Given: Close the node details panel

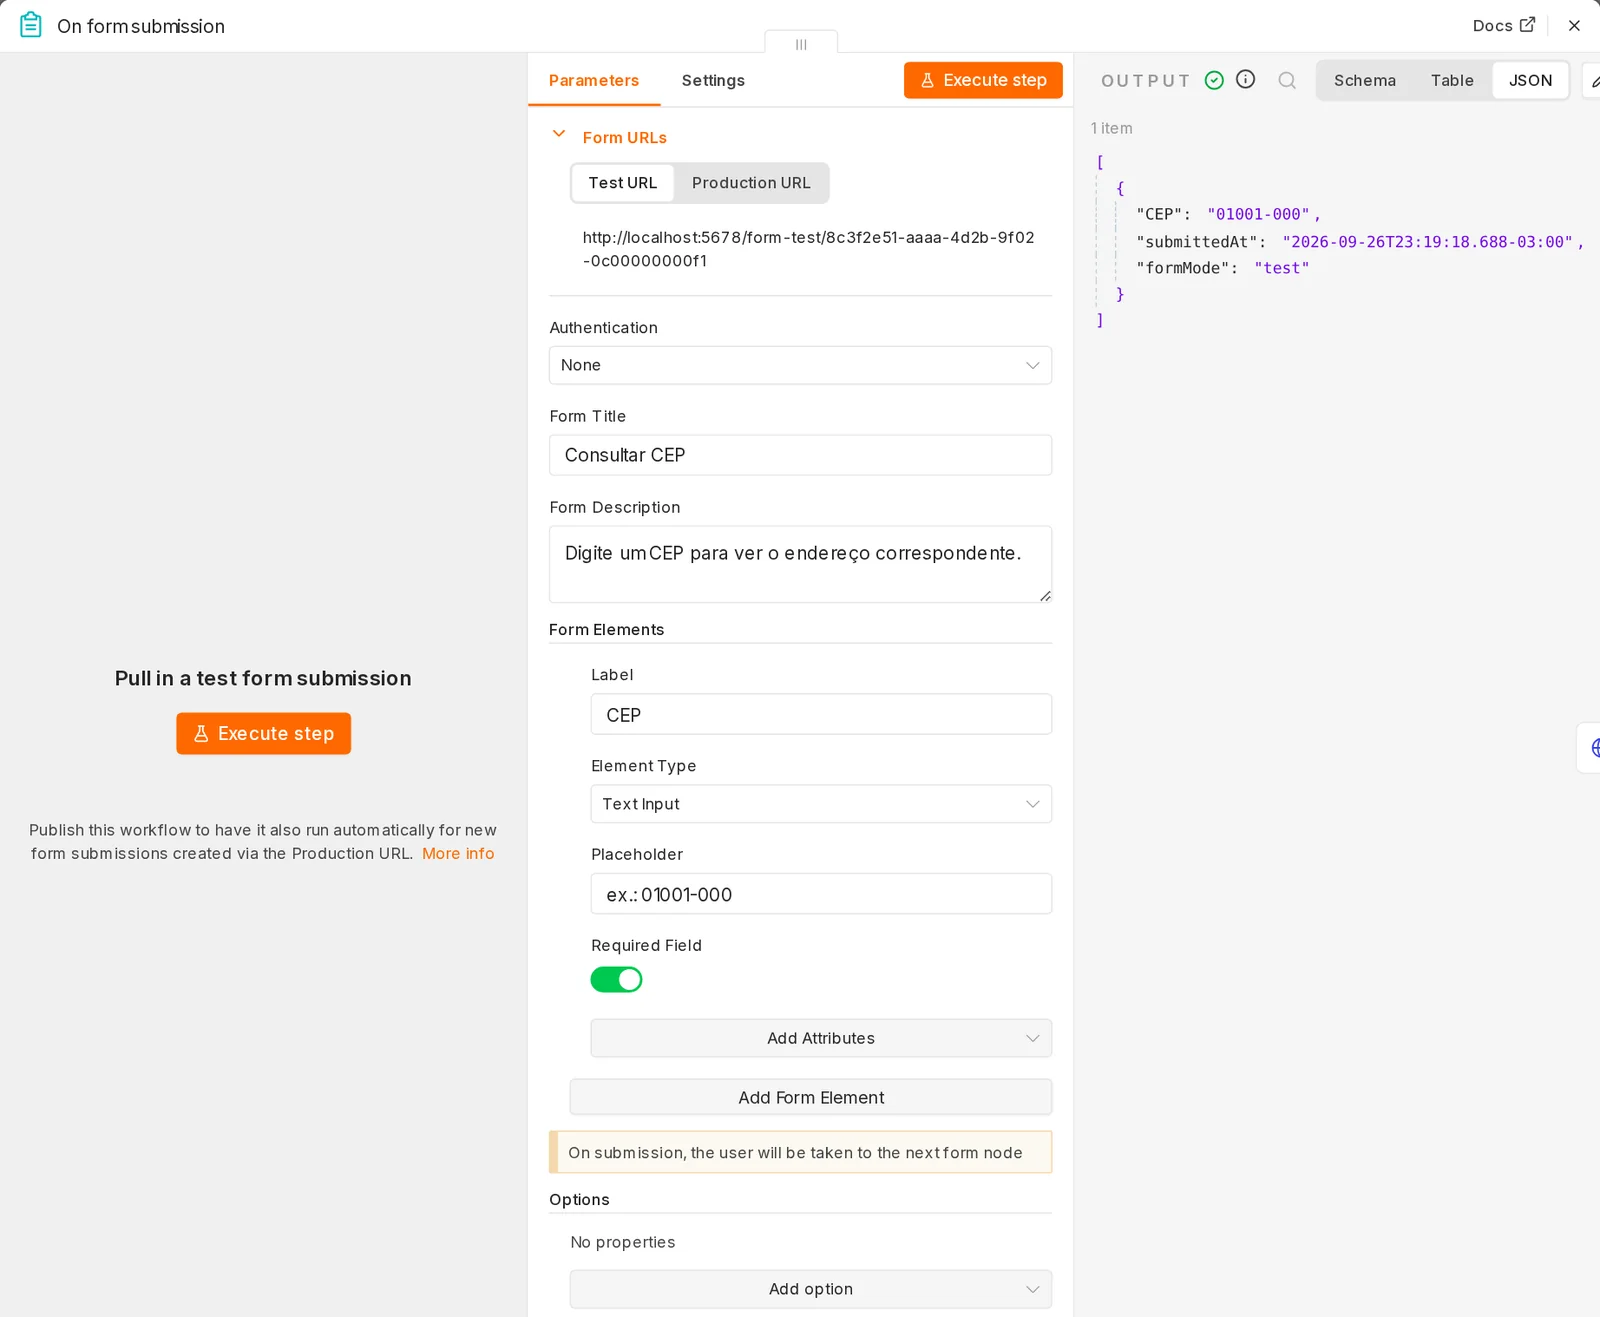Looking at the screenshot, I should click(1574, 25).
